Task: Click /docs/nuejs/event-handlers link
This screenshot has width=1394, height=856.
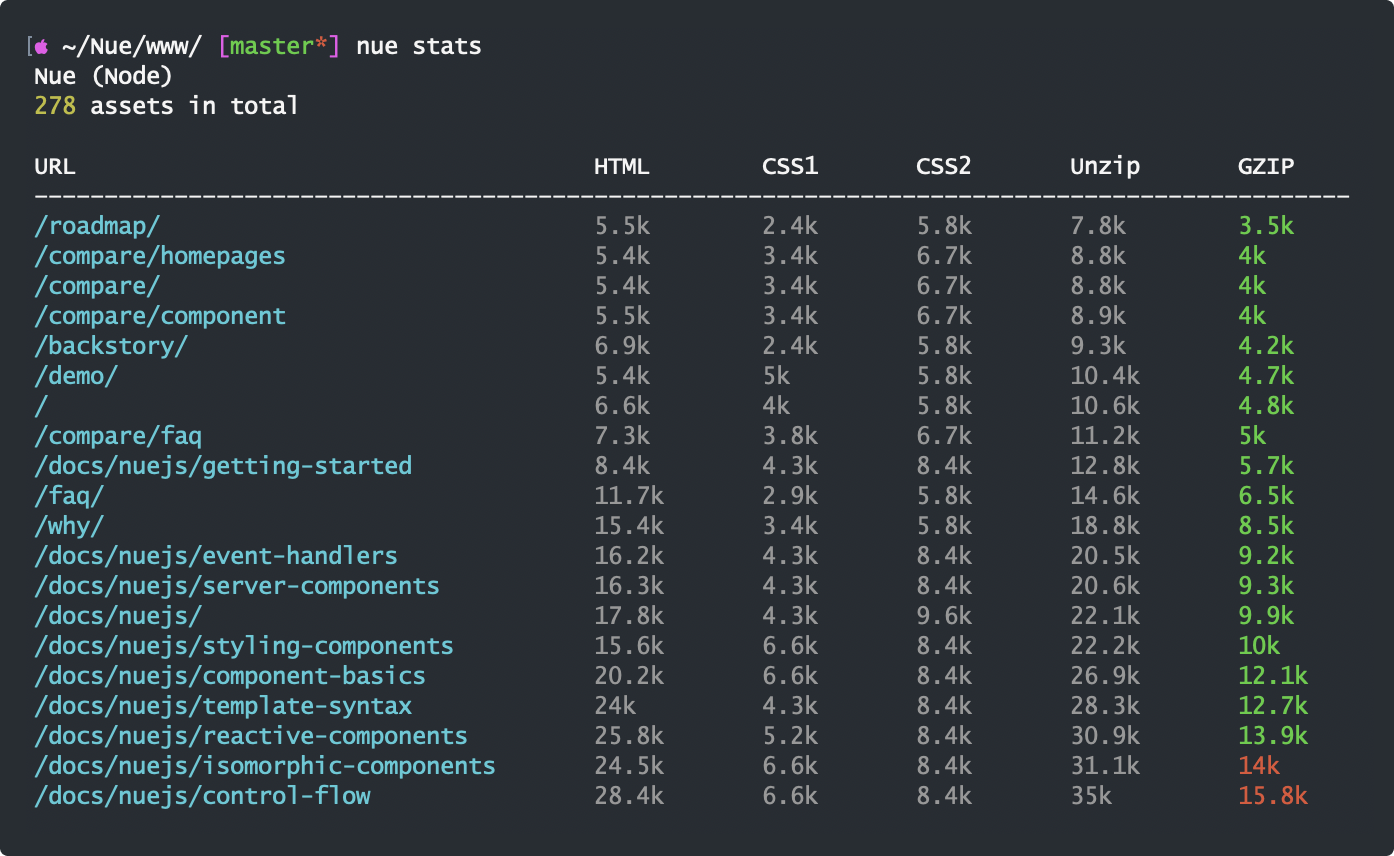Action: [x=216, y=556]
